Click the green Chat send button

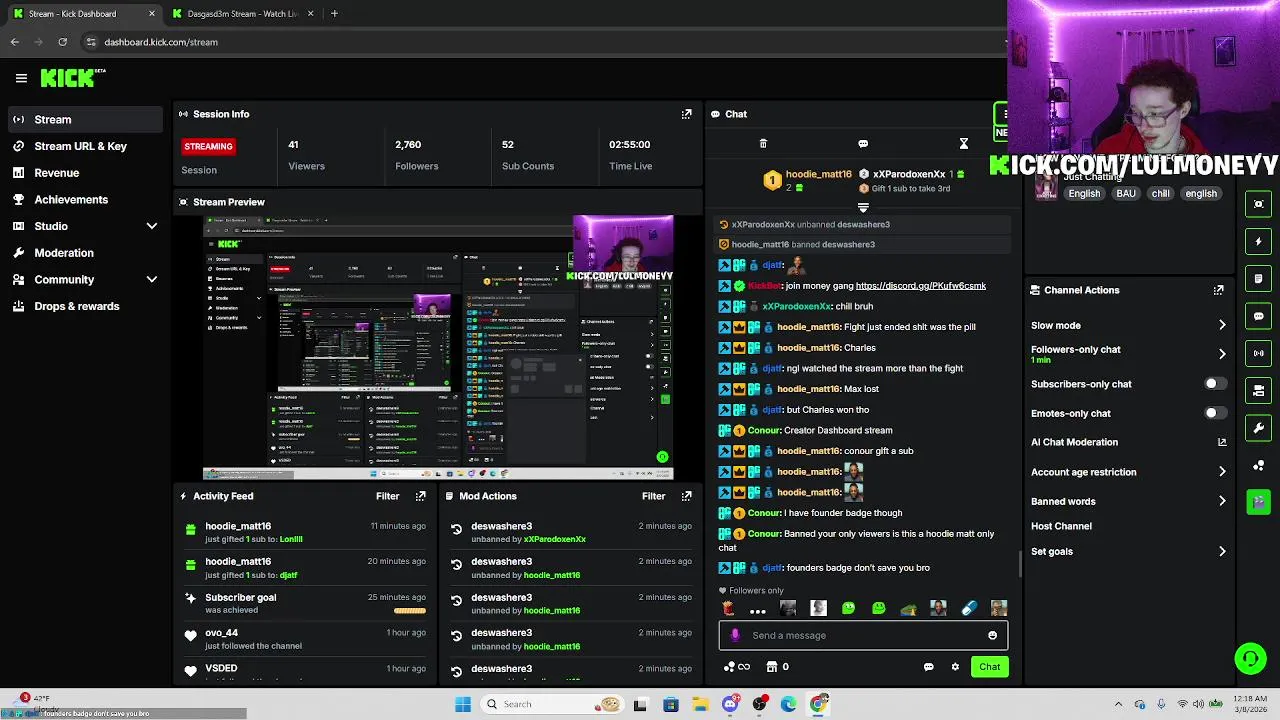tap(989, 667)
